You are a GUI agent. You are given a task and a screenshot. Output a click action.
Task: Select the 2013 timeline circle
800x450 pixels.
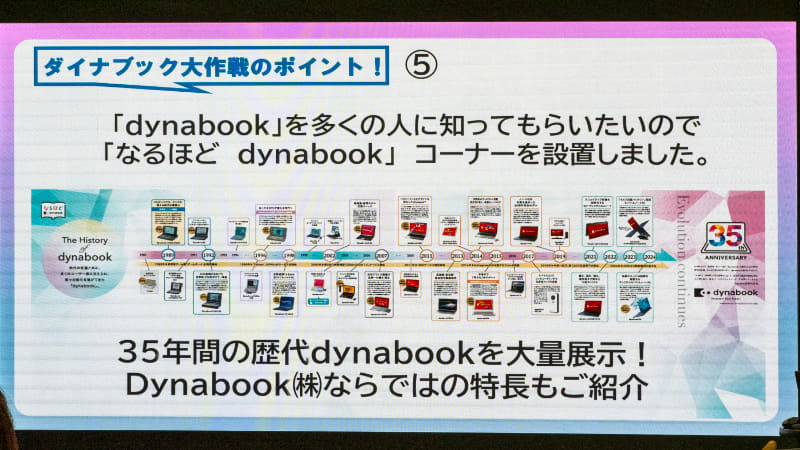(x=458, y=255)
